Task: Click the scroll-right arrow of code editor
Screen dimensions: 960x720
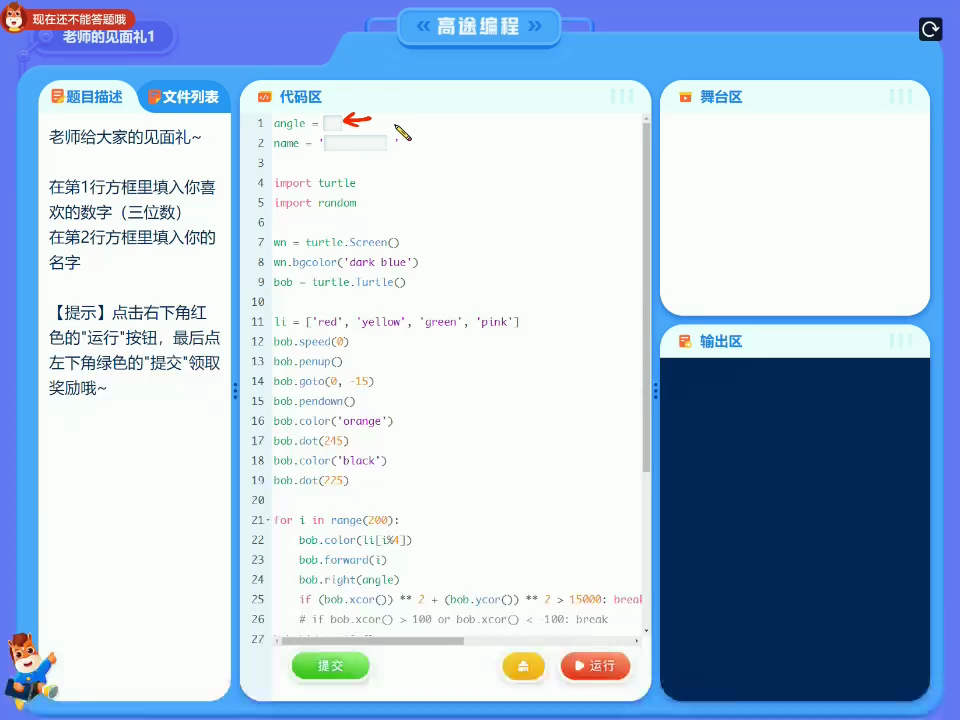Action: (637, 641)
